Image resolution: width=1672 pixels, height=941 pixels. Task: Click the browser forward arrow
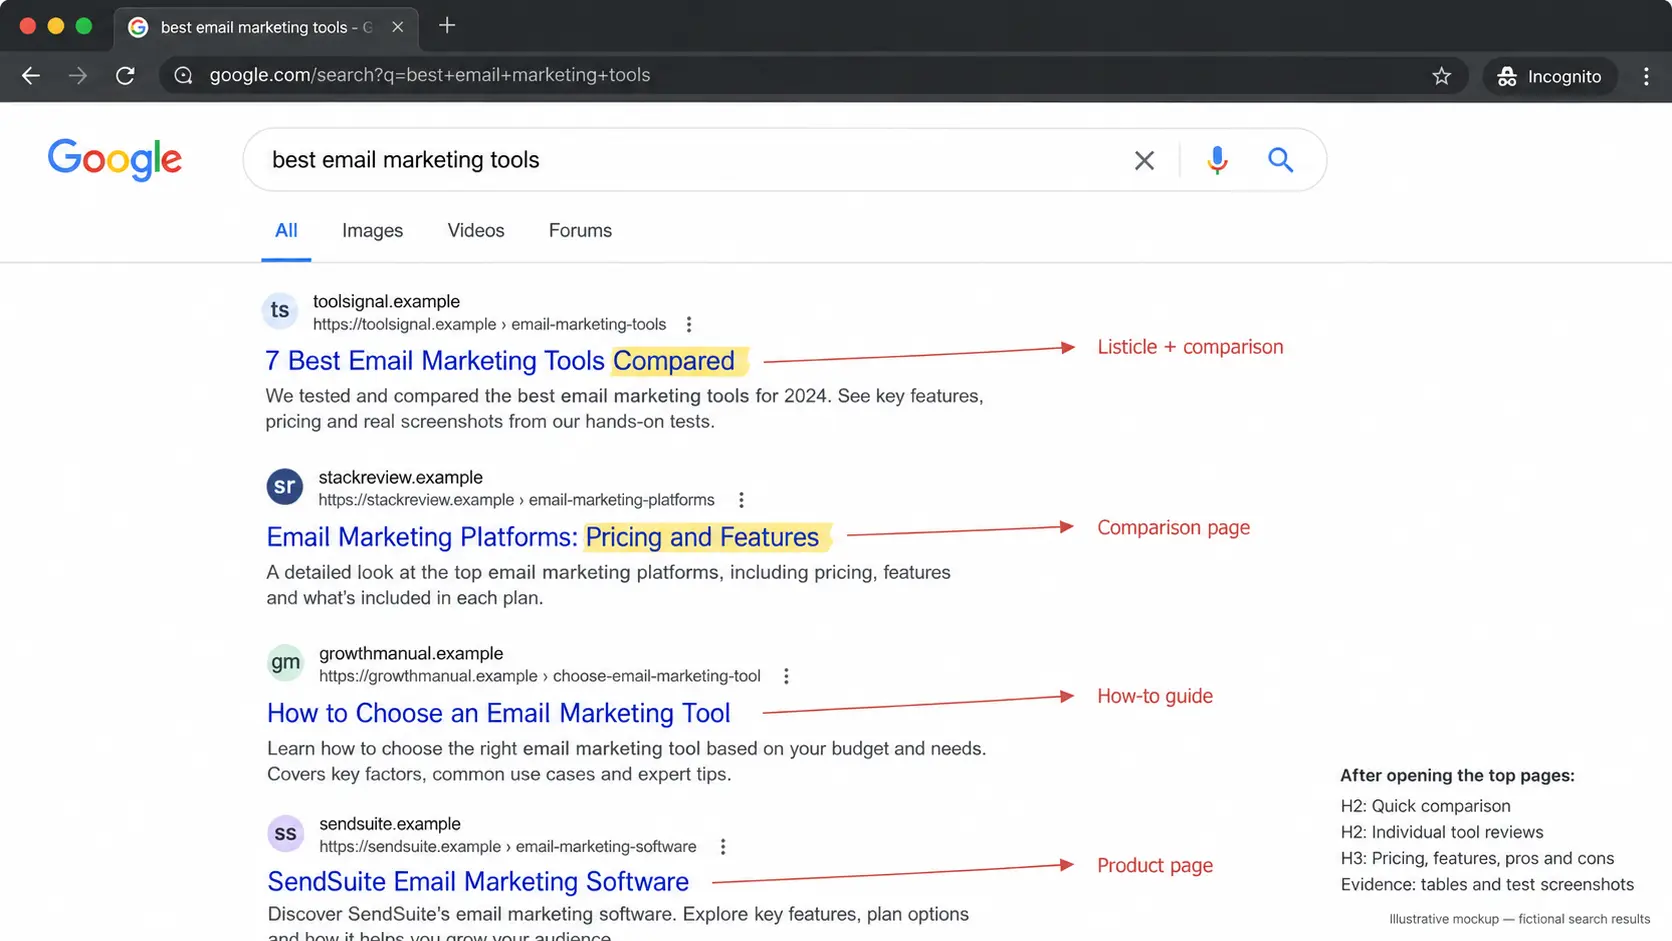tap(78, 76)
